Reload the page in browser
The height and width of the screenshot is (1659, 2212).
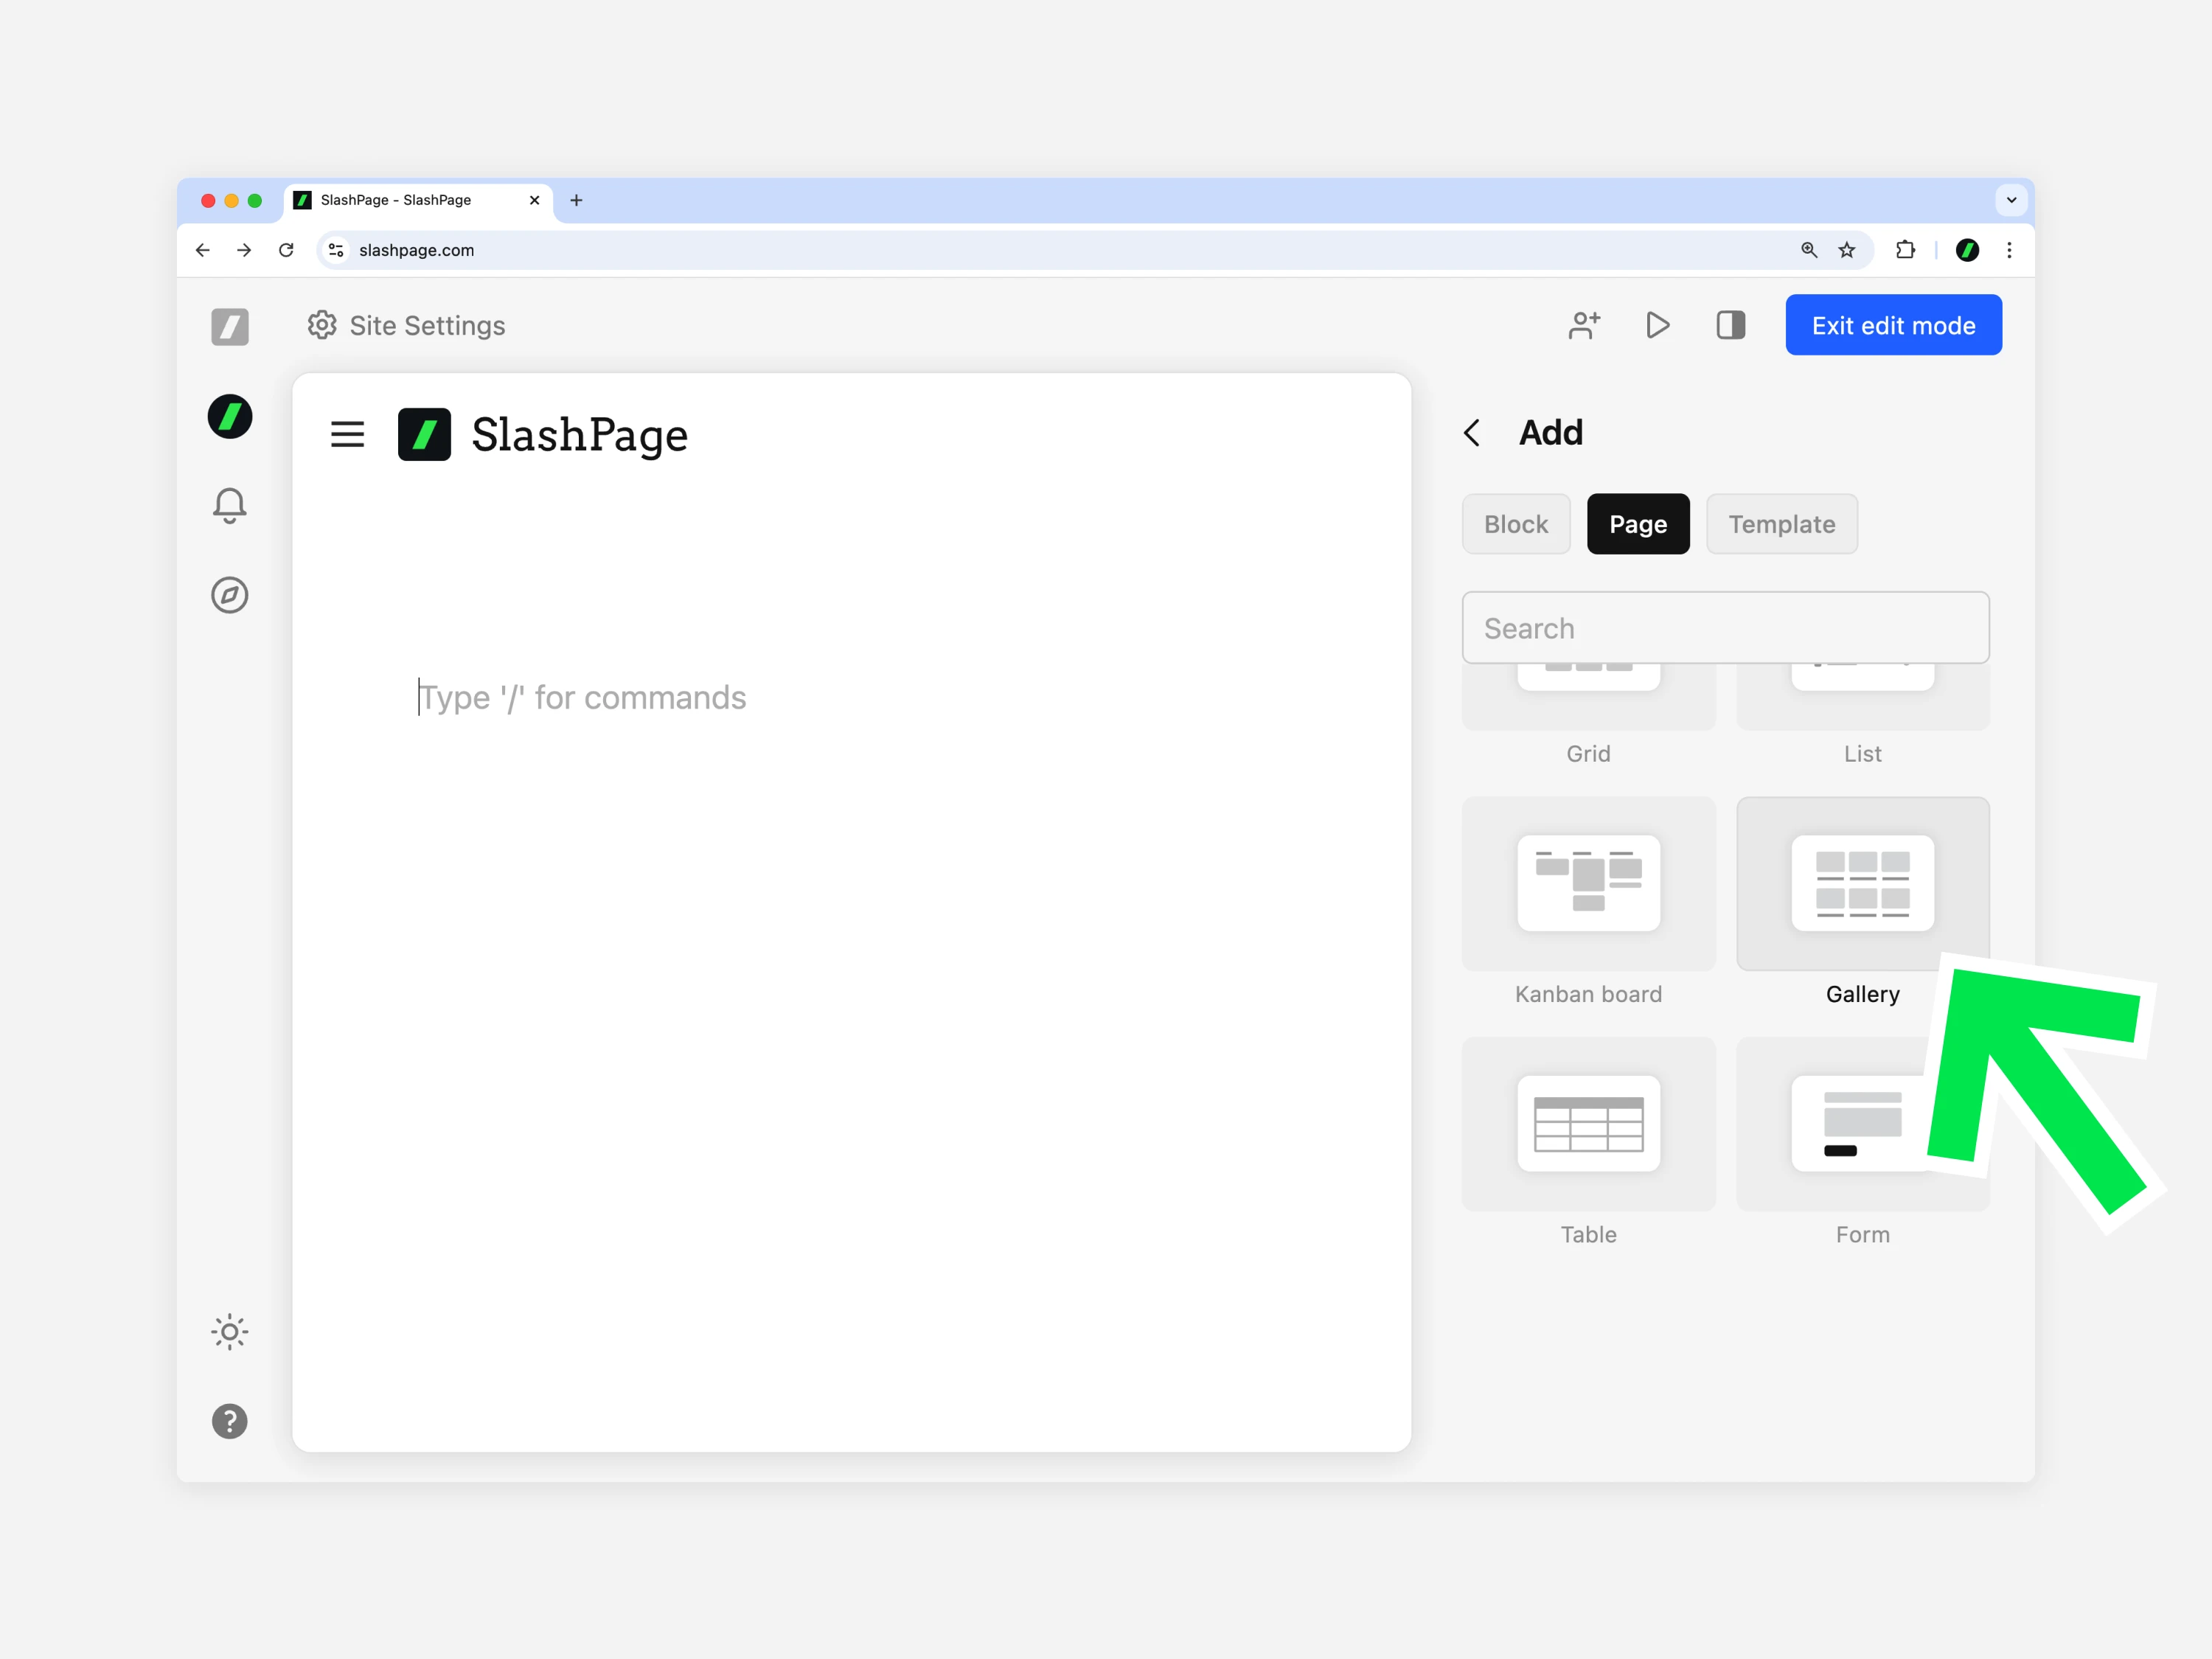click(x=286, y=250)
